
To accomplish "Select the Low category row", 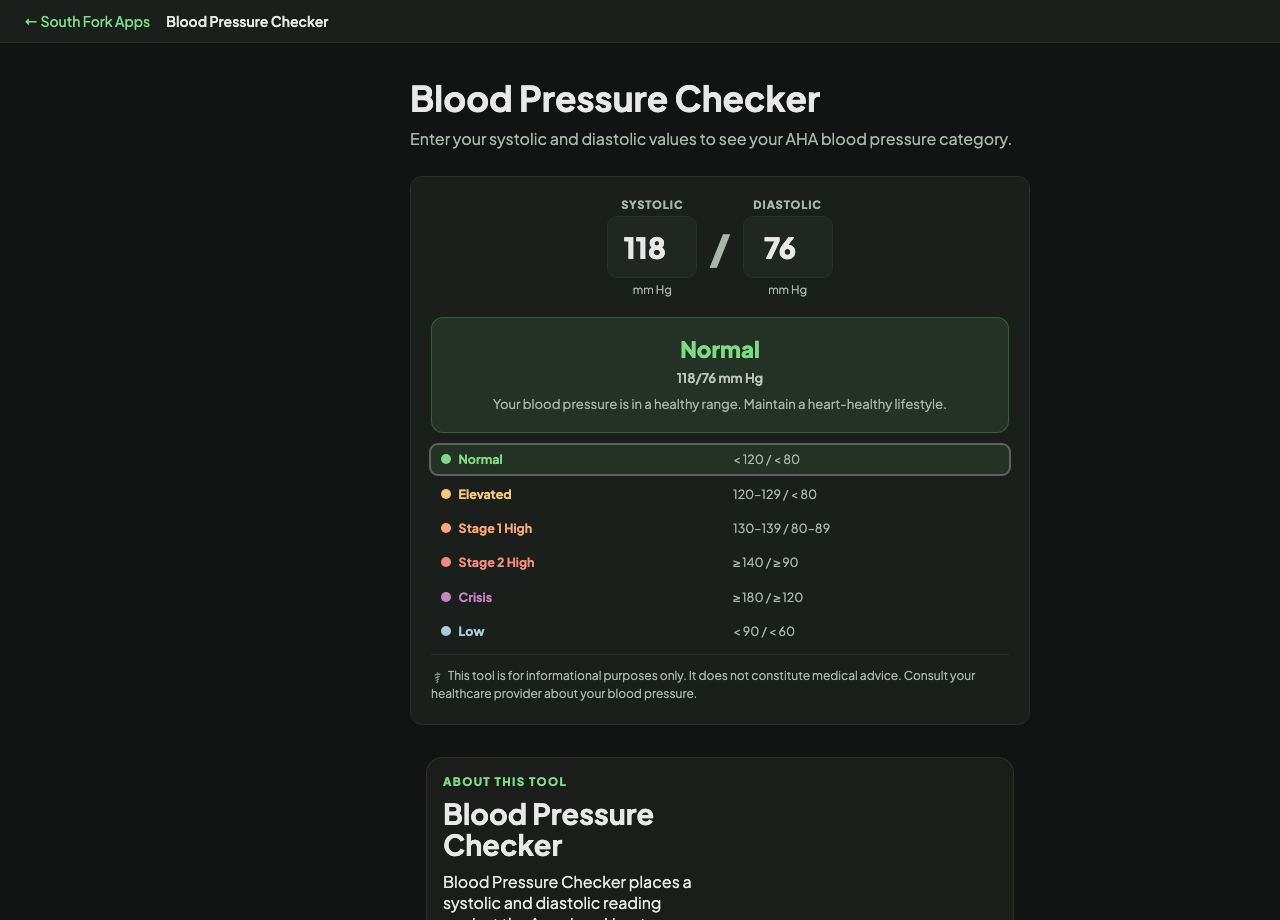I will 720,631.
